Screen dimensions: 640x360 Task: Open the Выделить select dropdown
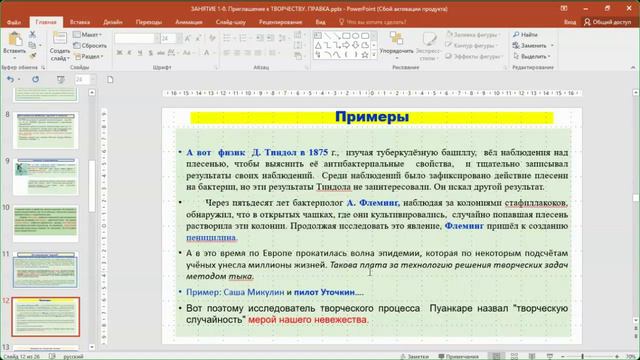(x=532, y=56)
